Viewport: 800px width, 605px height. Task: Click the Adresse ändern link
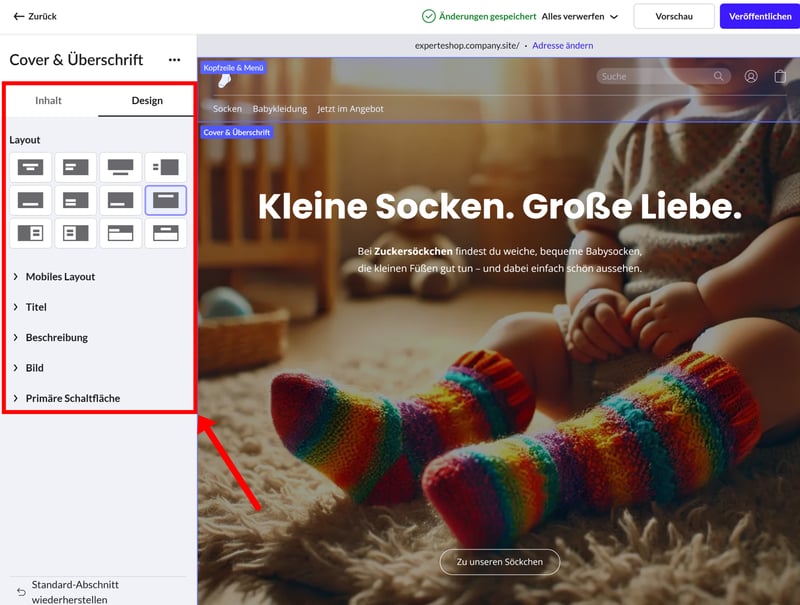tap(563, 45)
